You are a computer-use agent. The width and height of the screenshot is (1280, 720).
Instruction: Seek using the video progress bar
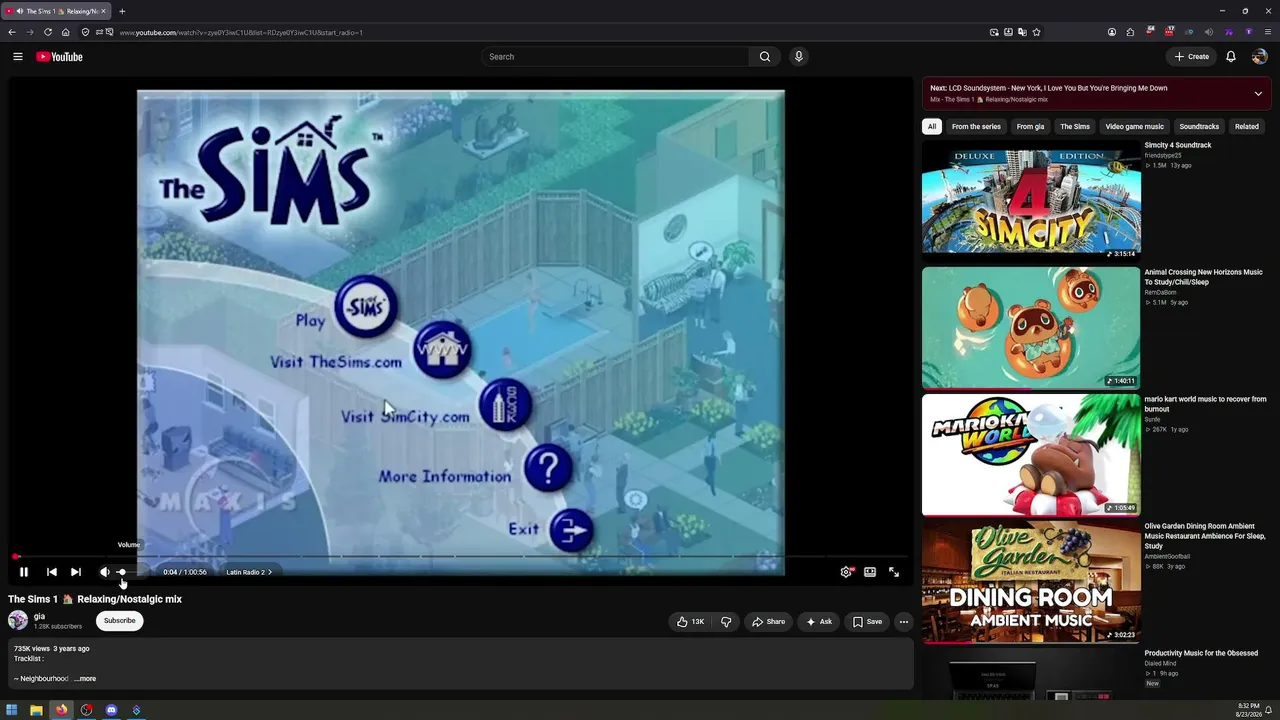click(x=460, y=556)
